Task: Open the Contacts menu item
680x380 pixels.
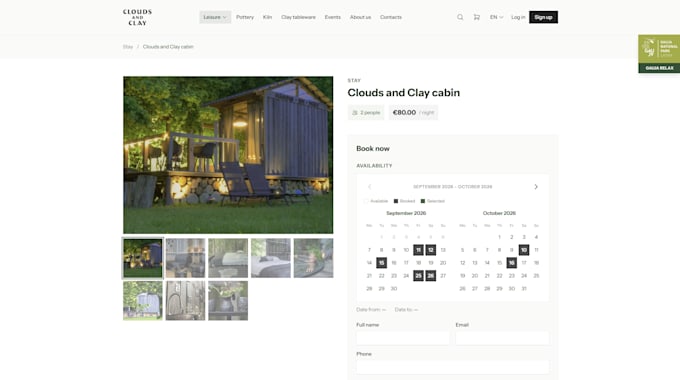Action: point(391,17)
